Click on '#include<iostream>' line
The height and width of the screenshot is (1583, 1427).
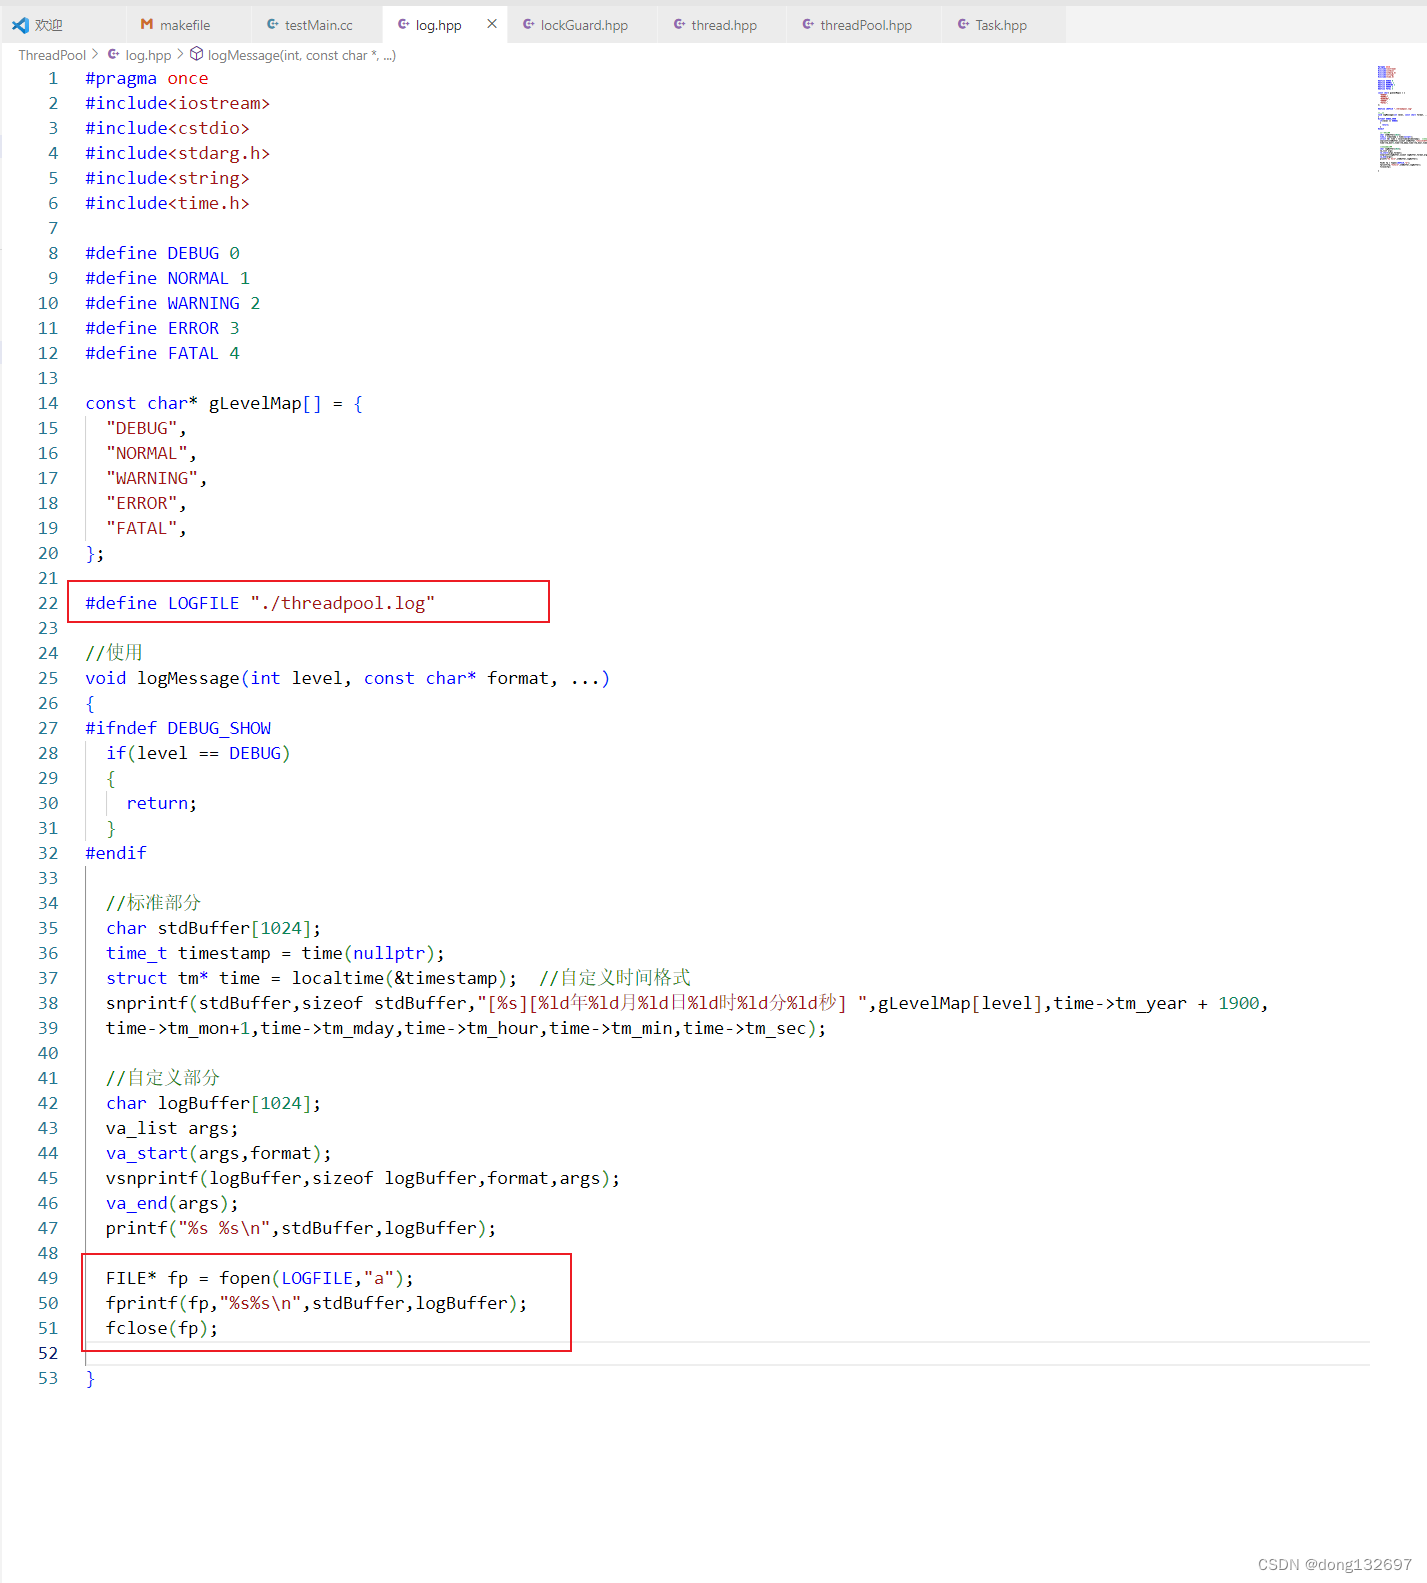[178, 103]
